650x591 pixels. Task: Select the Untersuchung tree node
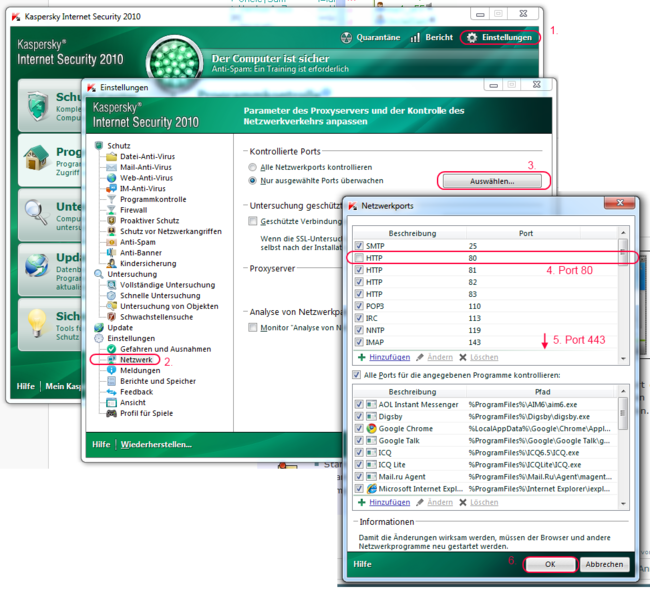click(132, 274)
